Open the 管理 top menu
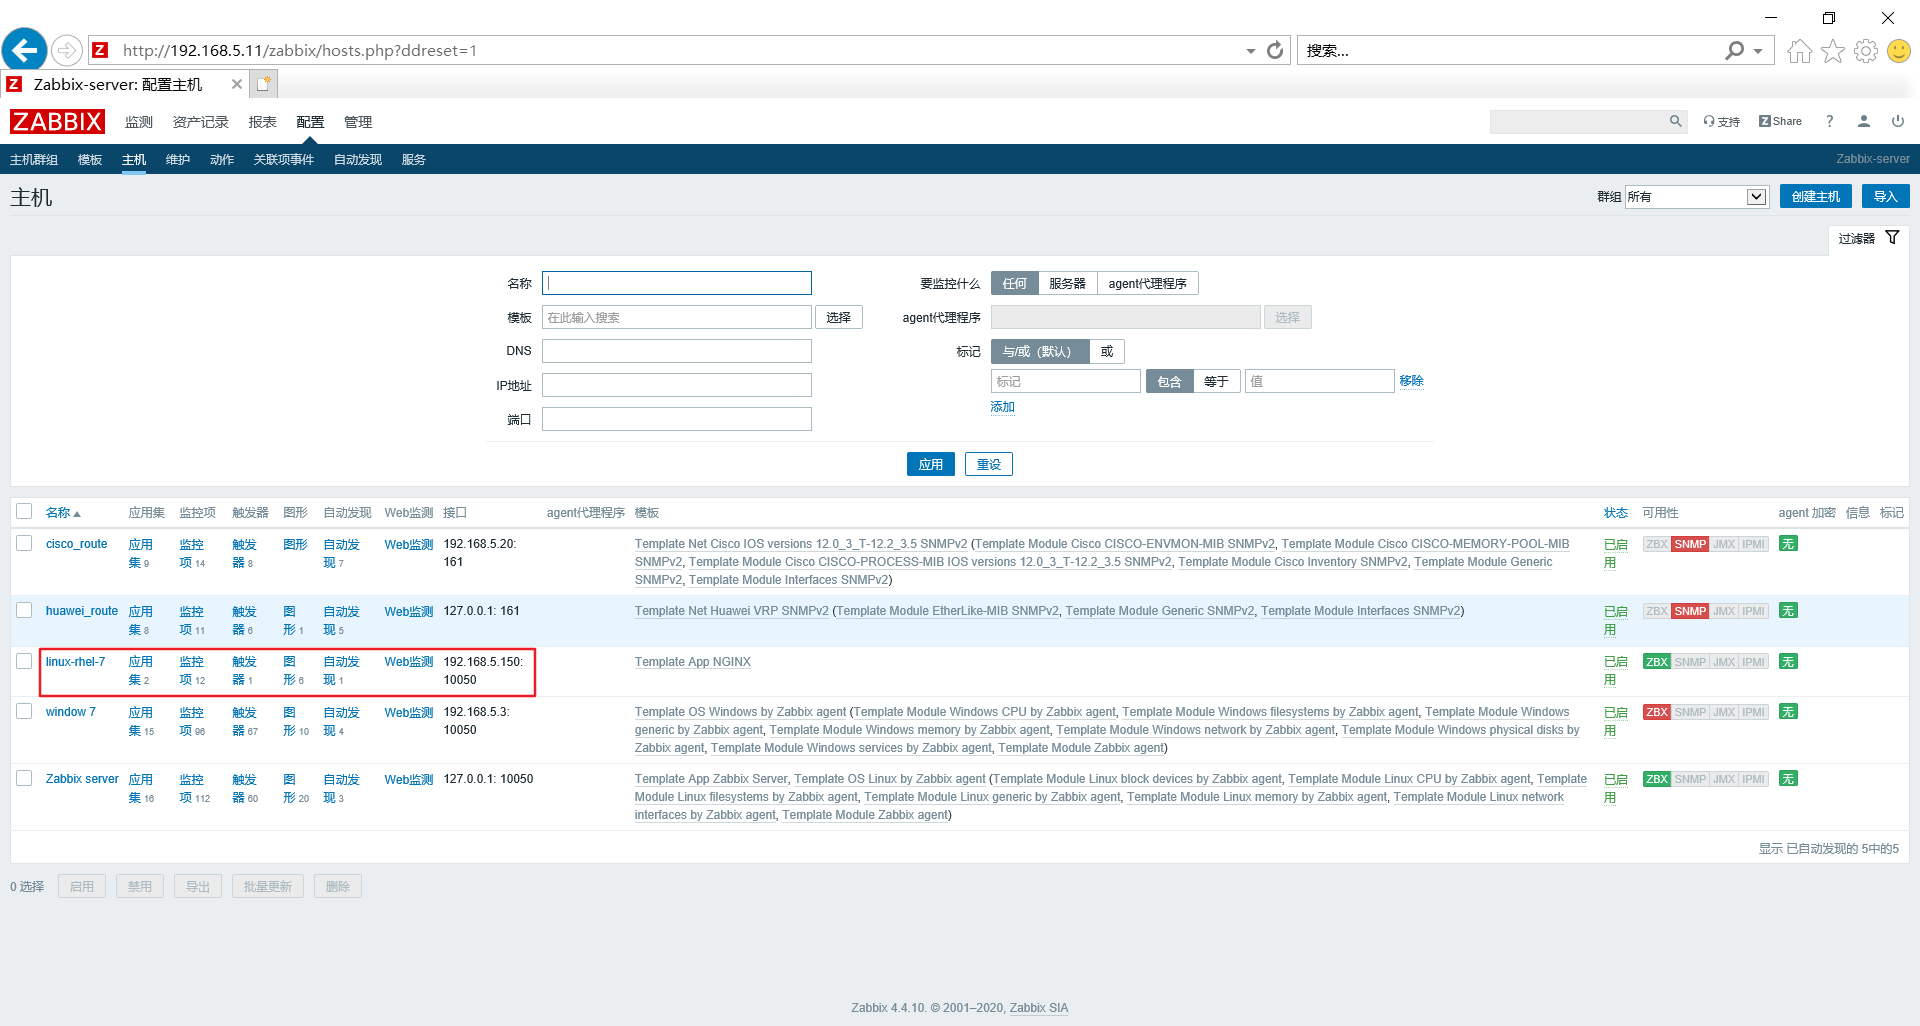The width and height of the screenshot is (1920, 1026). (x=357, y=122)
